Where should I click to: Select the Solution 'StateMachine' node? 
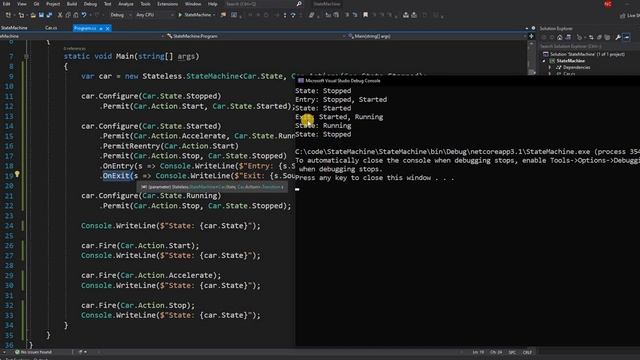pos(587,54)
